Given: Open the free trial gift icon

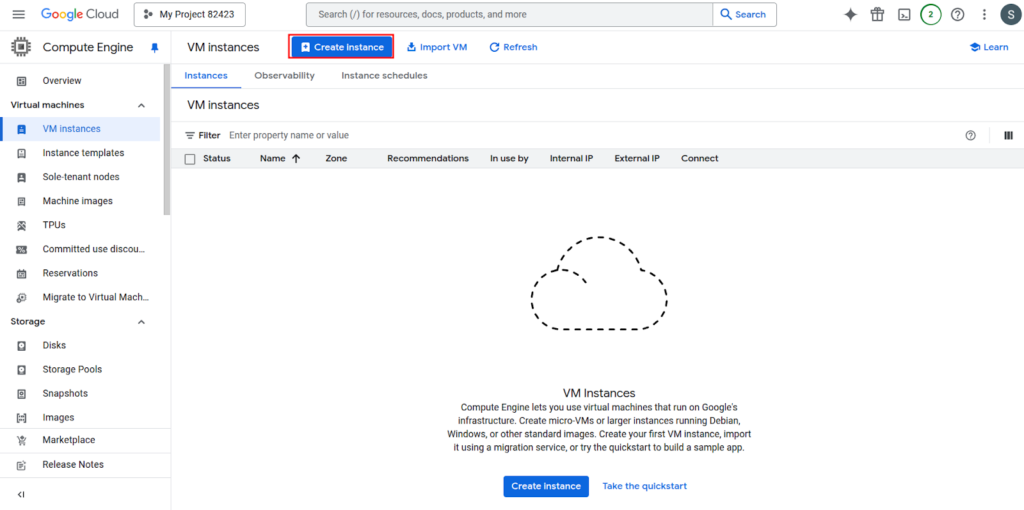Looking at the screenshot, I should 877,14.
